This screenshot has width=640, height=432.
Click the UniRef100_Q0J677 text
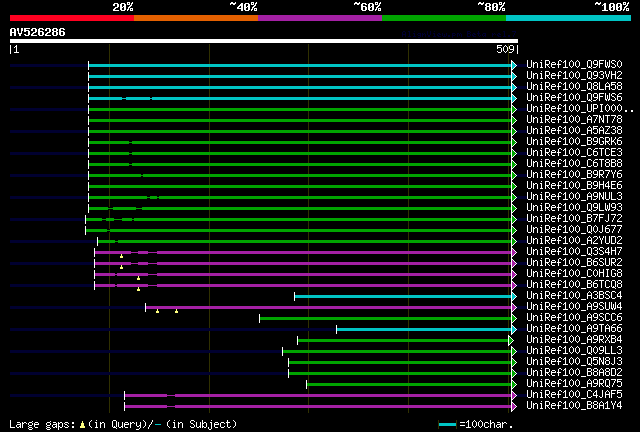point(574,230)
